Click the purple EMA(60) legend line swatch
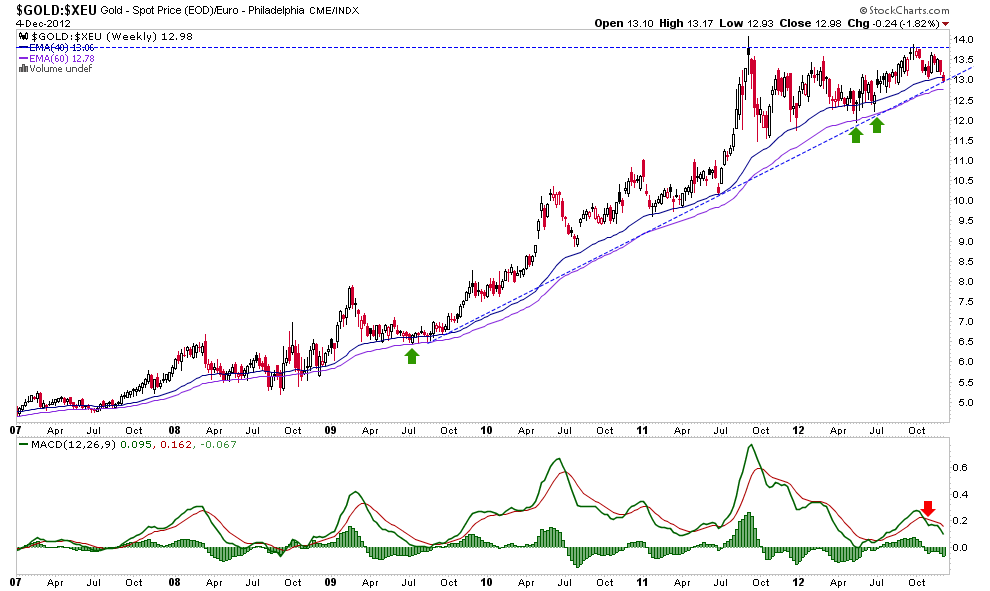This screenshot has width=990, height=591. (24, 58)
